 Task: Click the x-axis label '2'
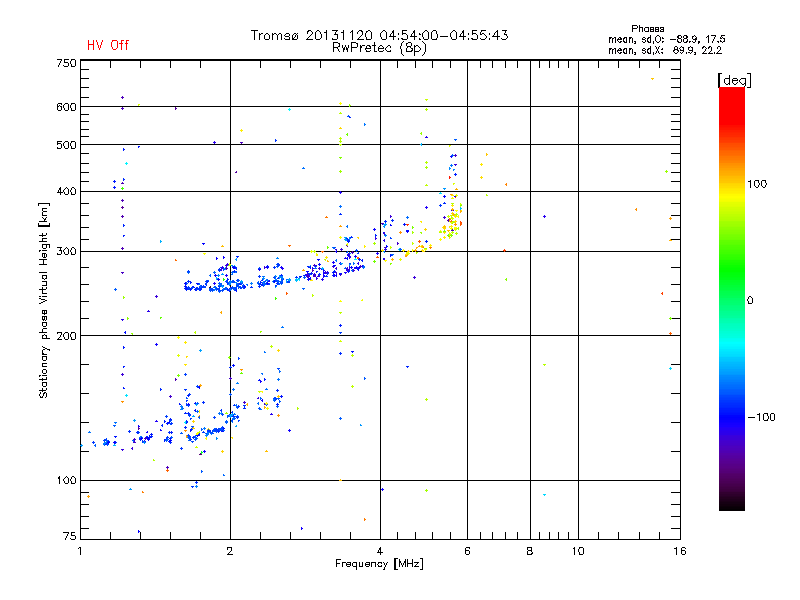point(230,551)
